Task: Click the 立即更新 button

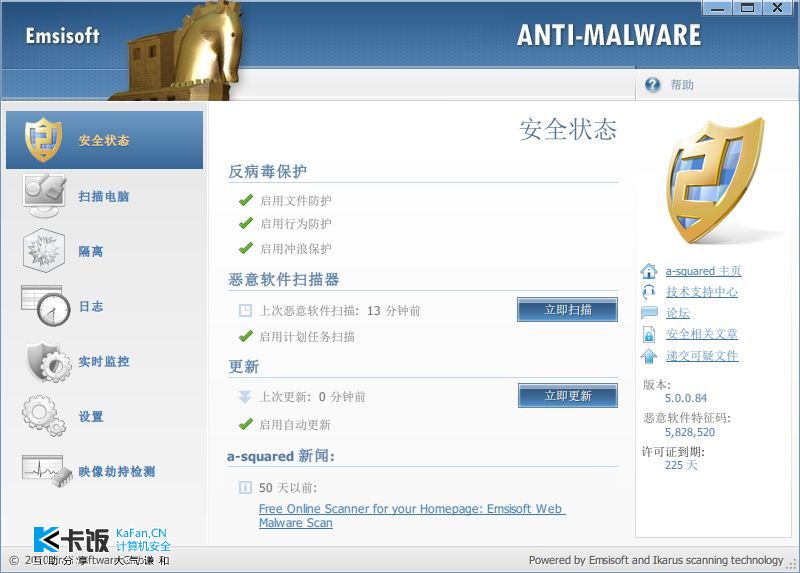Action: [568, 396]
